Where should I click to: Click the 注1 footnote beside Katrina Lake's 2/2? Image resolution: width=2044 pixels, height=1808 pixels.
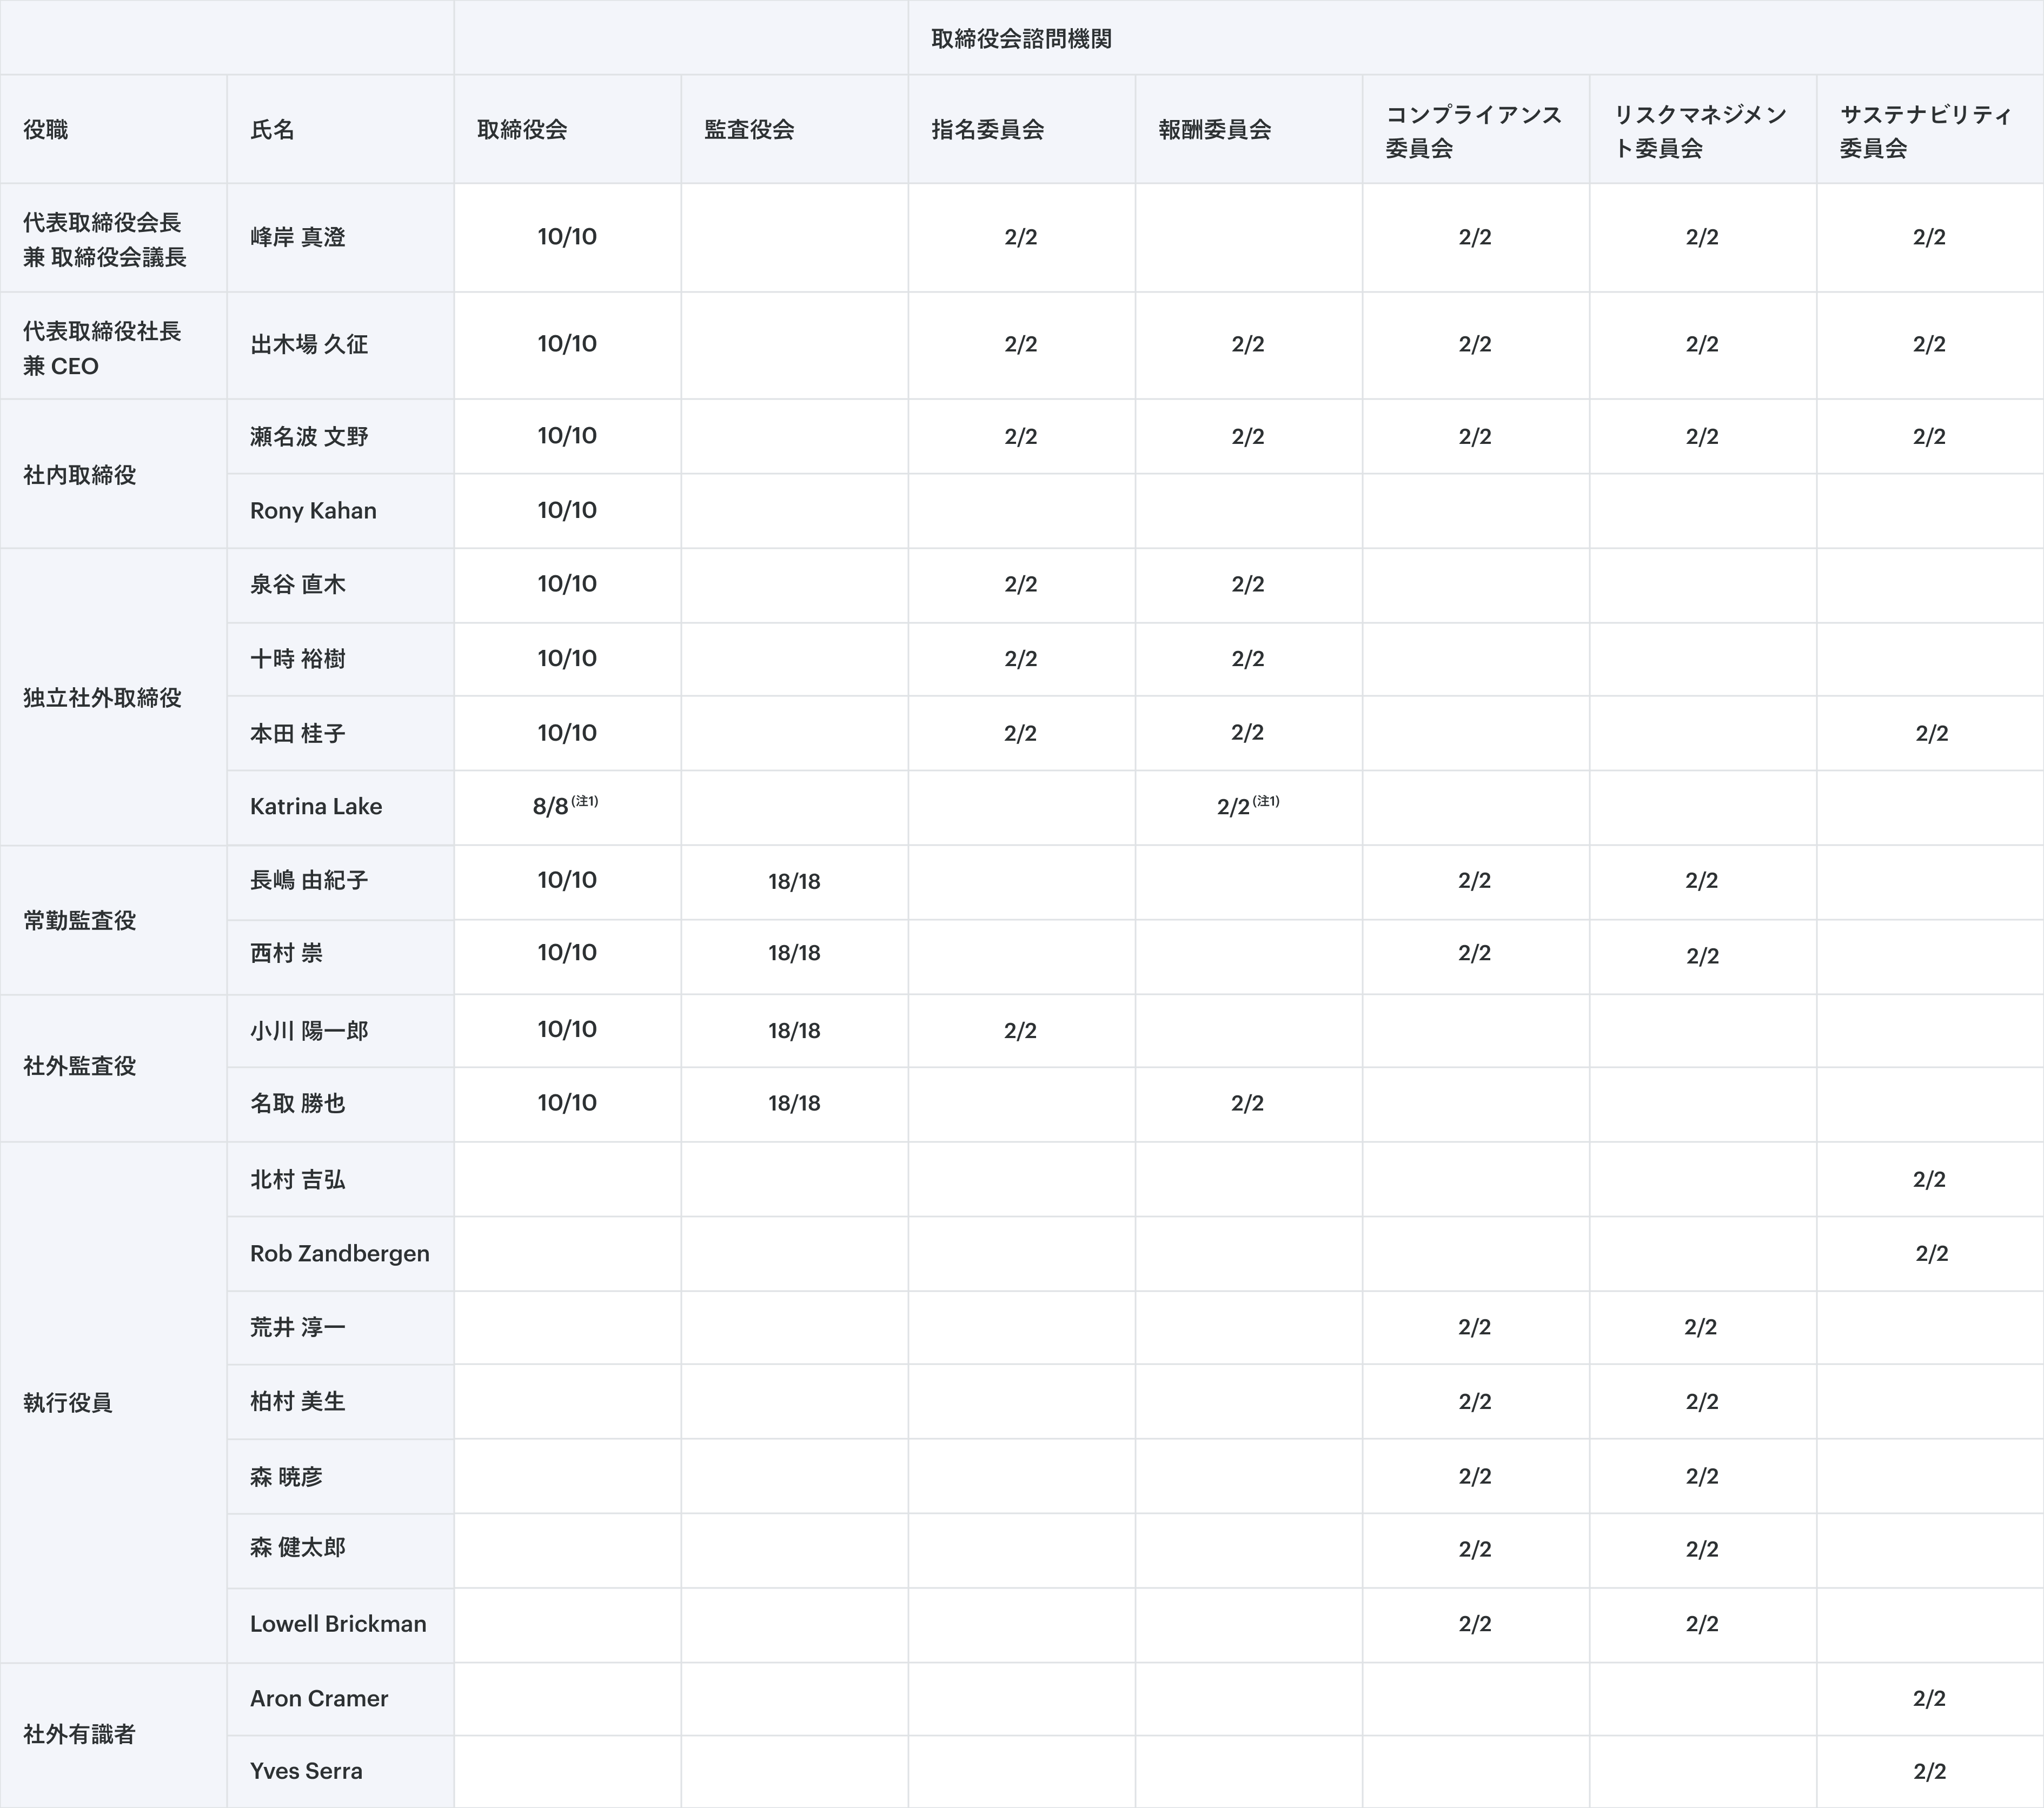pyautogui.click(x=1266, y=802)
